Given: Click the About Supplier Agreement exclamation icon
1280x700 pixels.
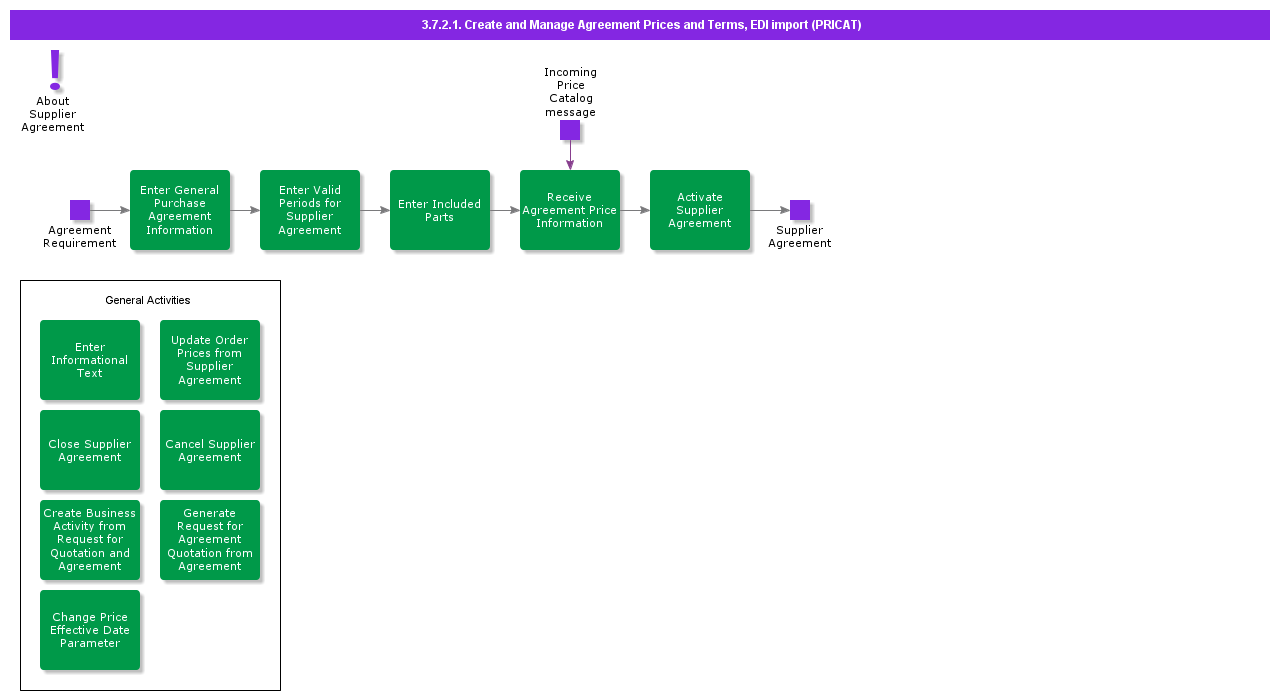Looking at the screenshot, I should tap(55, 70).
